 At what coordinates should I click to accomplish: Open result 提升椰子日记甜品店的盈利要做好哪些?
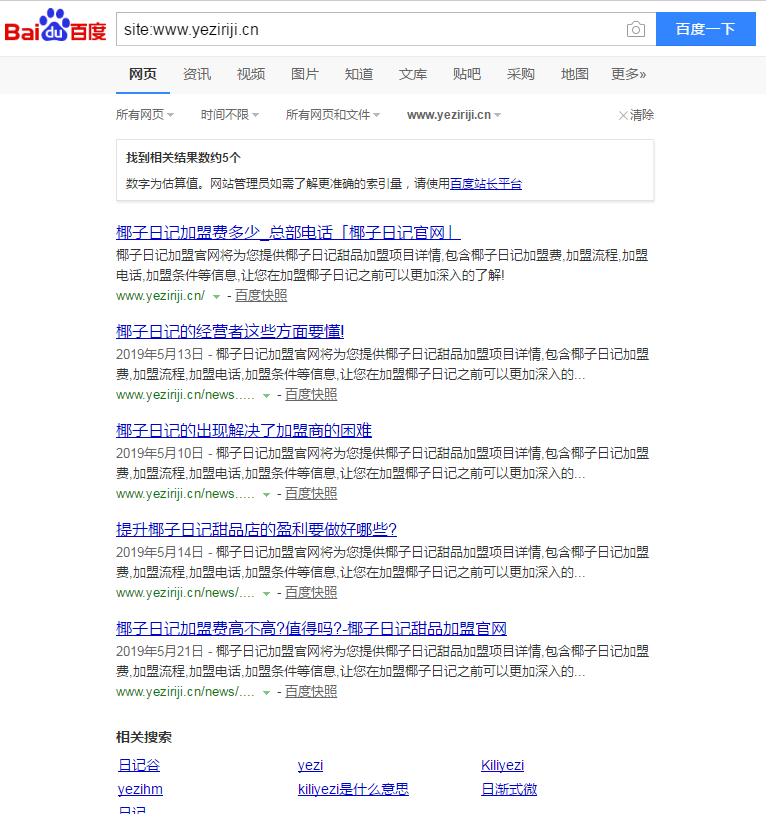point(256,530)
